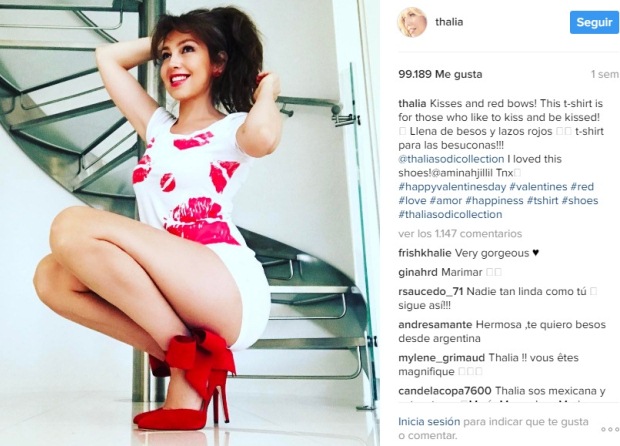Open commenter ginahrd's profile
The width and height of the screenshot is (620, 446).
pos(418,272)
